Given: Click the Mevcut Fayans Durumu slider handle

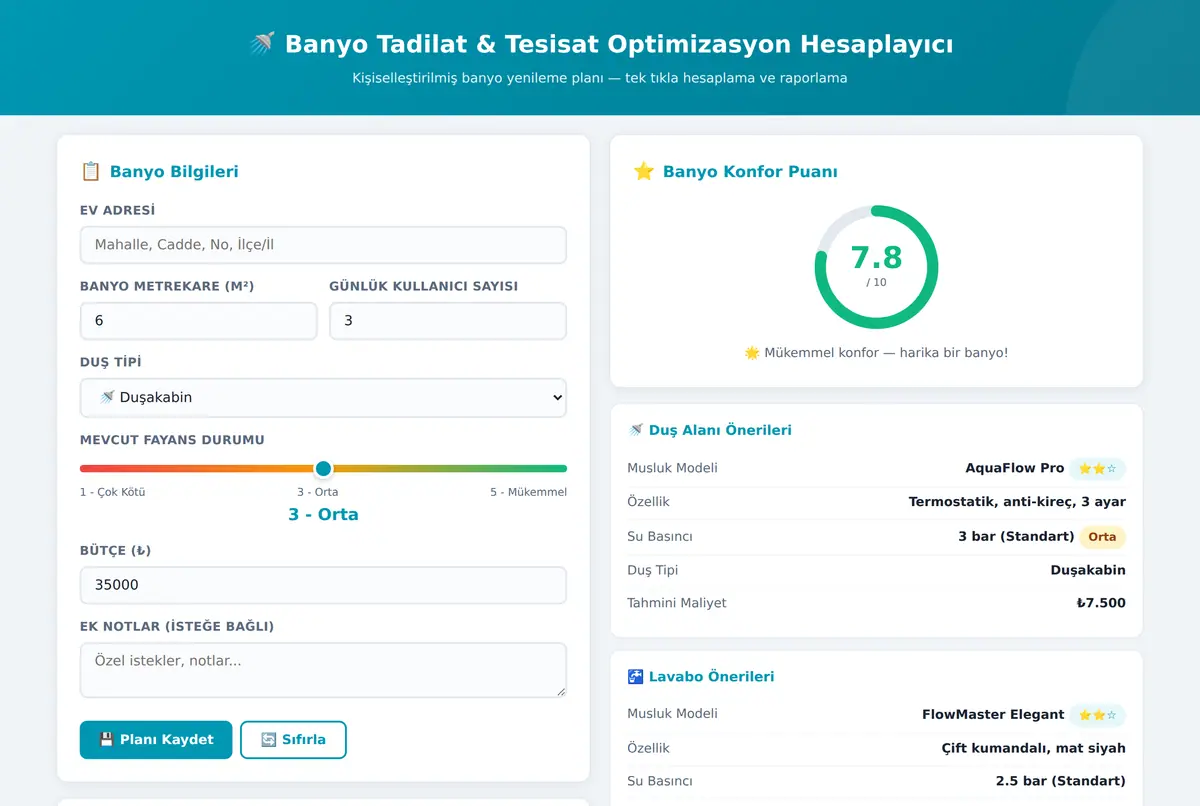Looking at the screenshot, I should pyautogui.click(x=323, y=468).
